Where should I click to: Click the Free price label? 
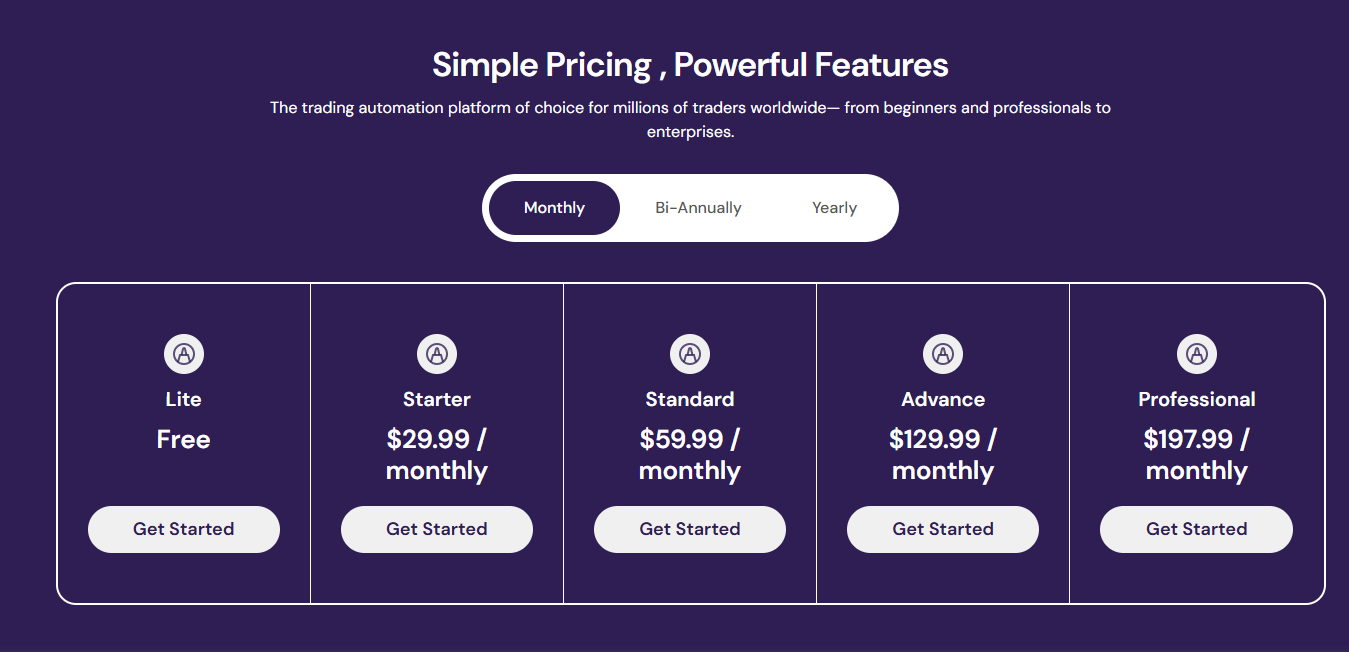(183, 439)
